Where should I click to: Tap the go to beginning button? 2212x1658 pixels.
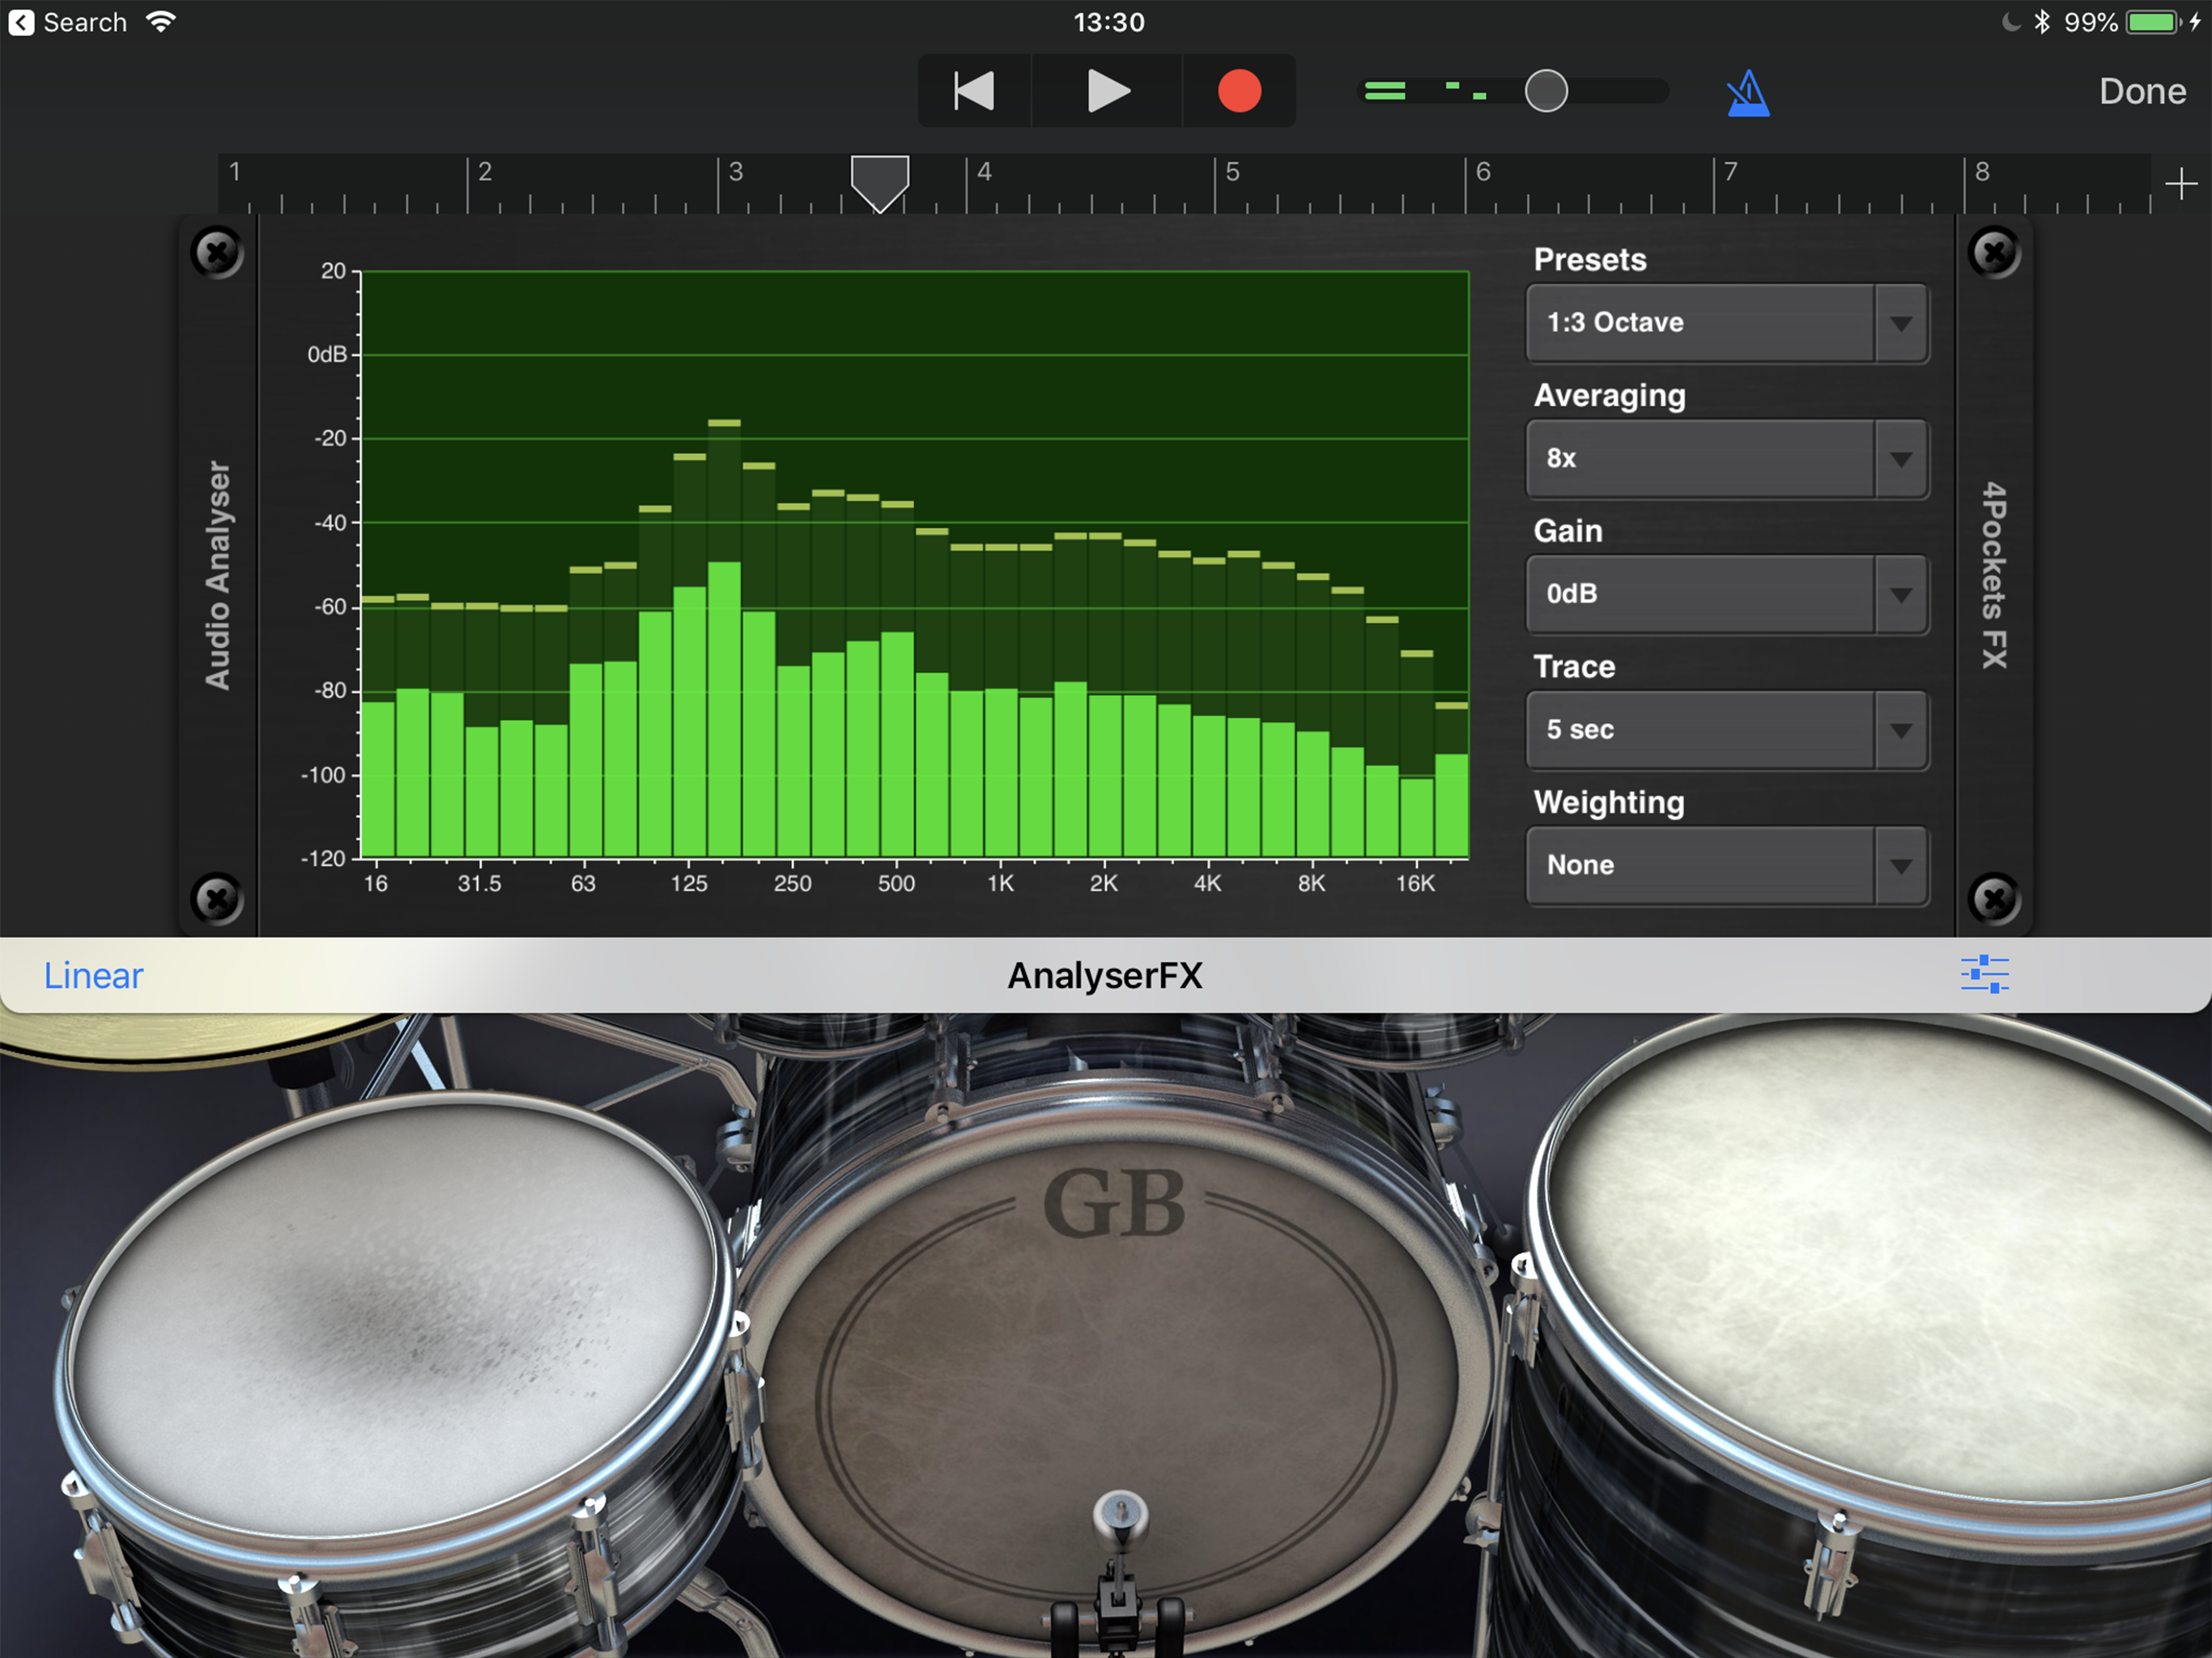click(x=974, y=91)
